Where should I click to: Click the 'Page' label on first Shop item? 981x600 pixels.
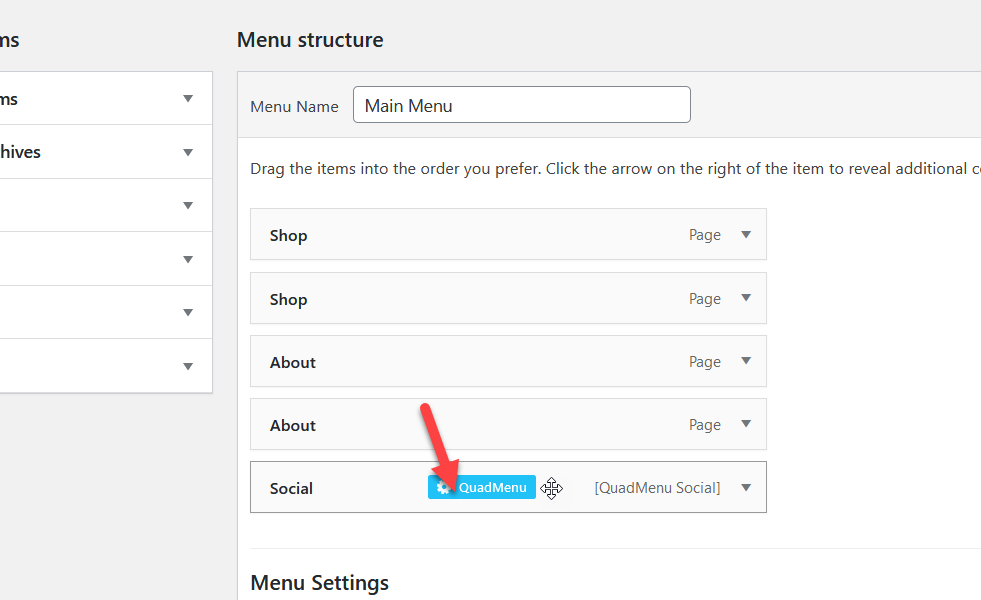(x=704, y=235)
